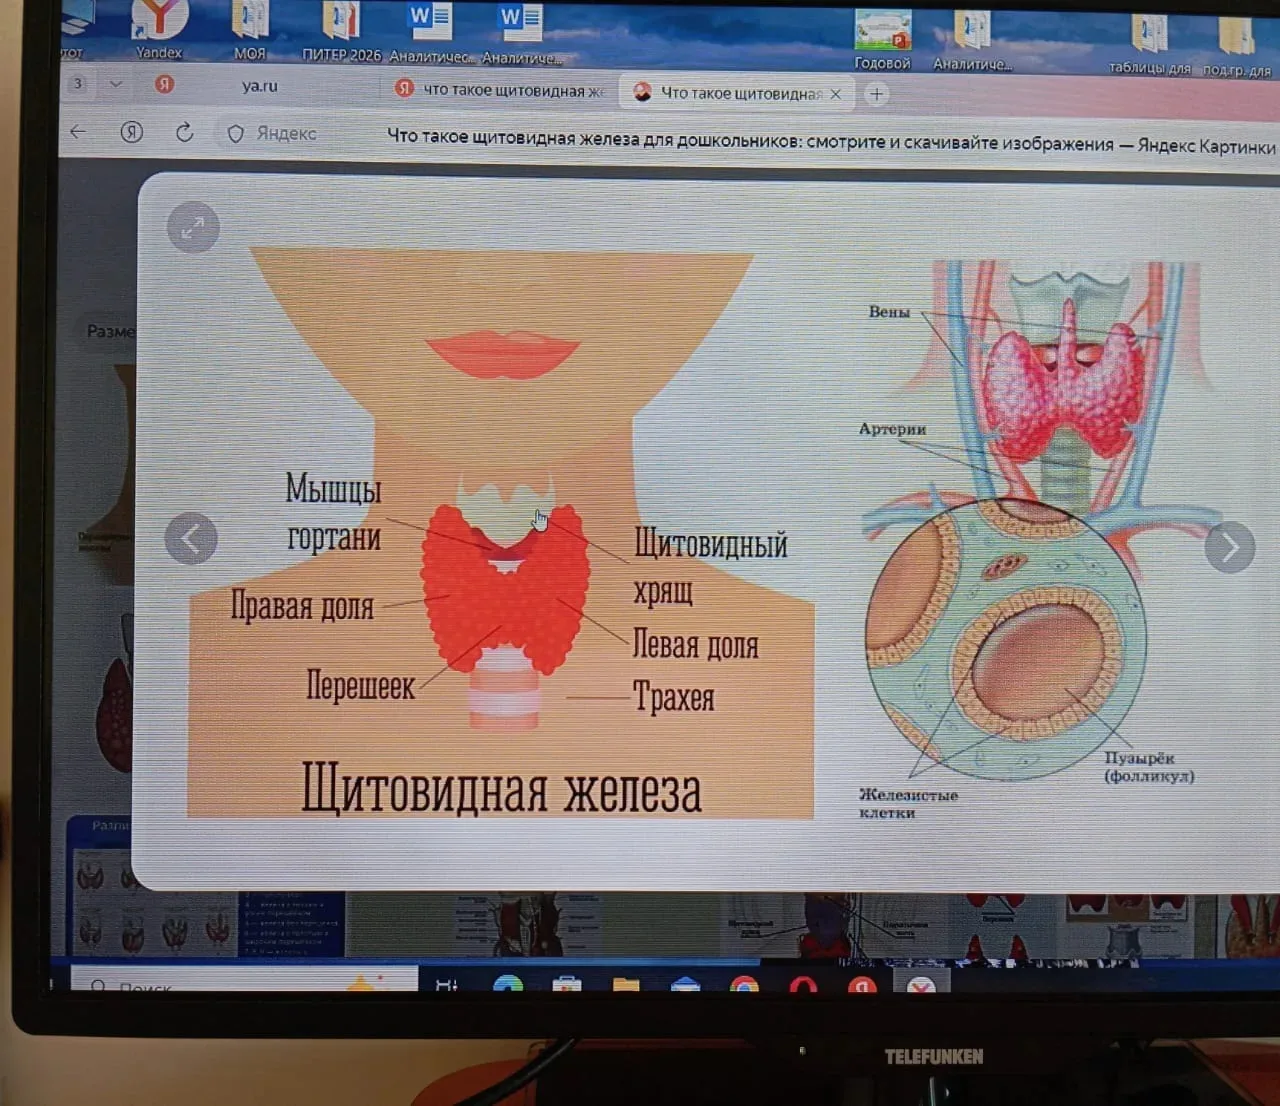
Task: Click the page title in address bar
Action: pos(830,142)
